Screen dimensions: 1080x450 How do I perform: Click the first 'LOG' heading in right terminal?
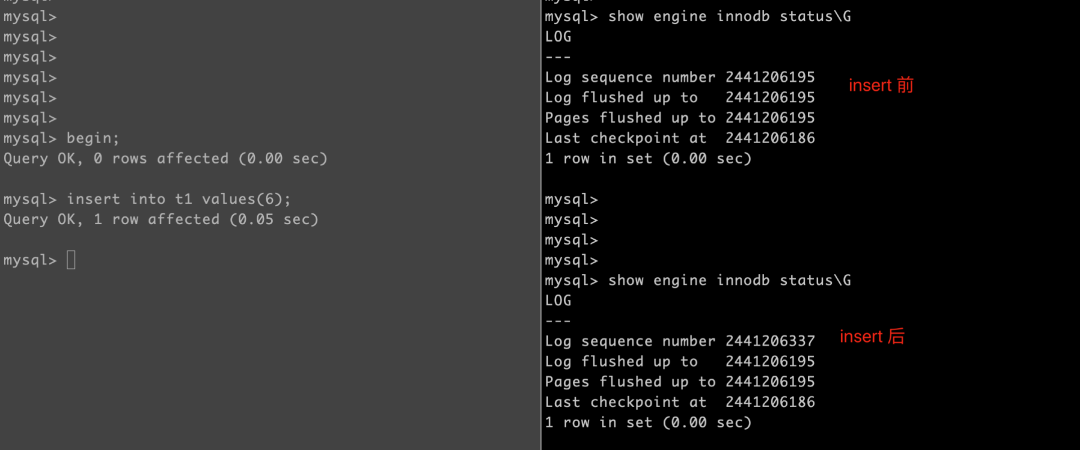pyautogui.click(x=558, y=37)
